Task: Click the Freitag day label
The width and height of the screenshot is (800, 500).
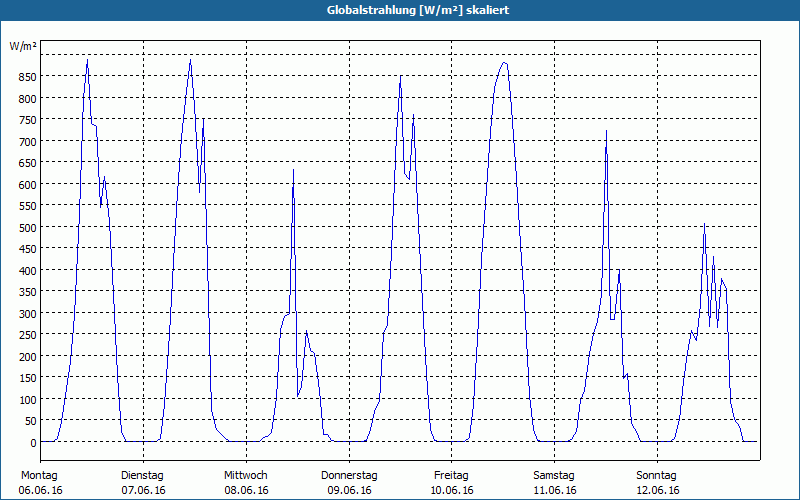Action: tap(451, 476)
